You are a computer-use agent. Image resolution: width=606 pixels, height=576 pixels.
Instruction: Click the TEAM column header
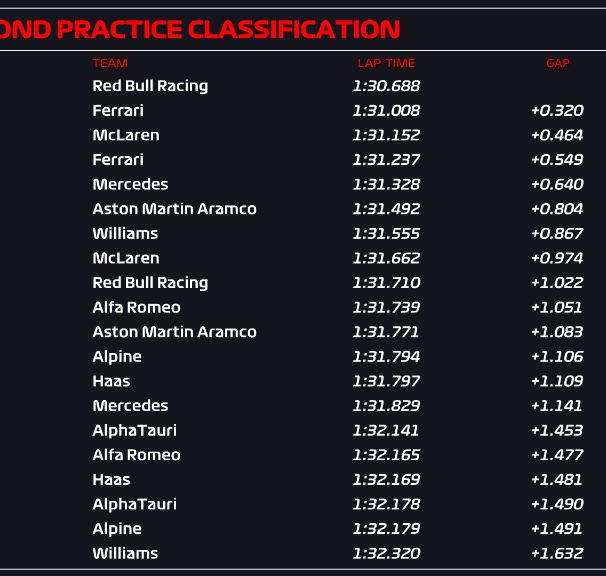(110, 63)
